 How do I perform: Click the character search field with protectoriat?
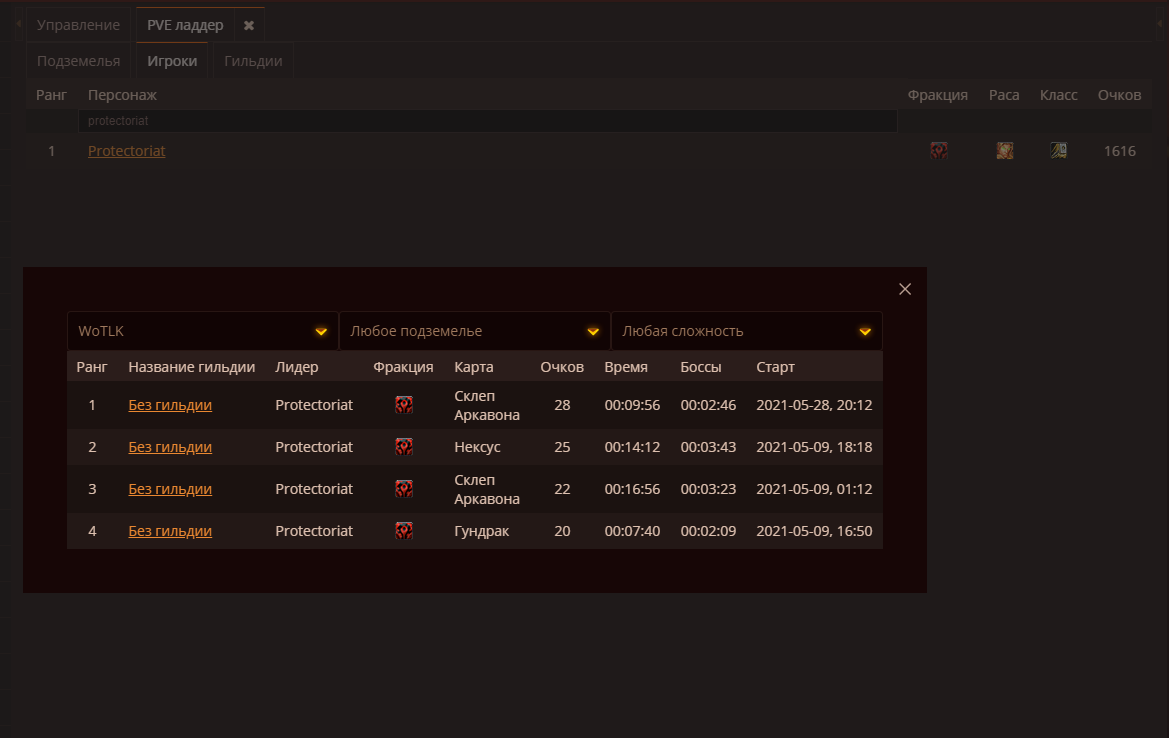tap(488, 121)
